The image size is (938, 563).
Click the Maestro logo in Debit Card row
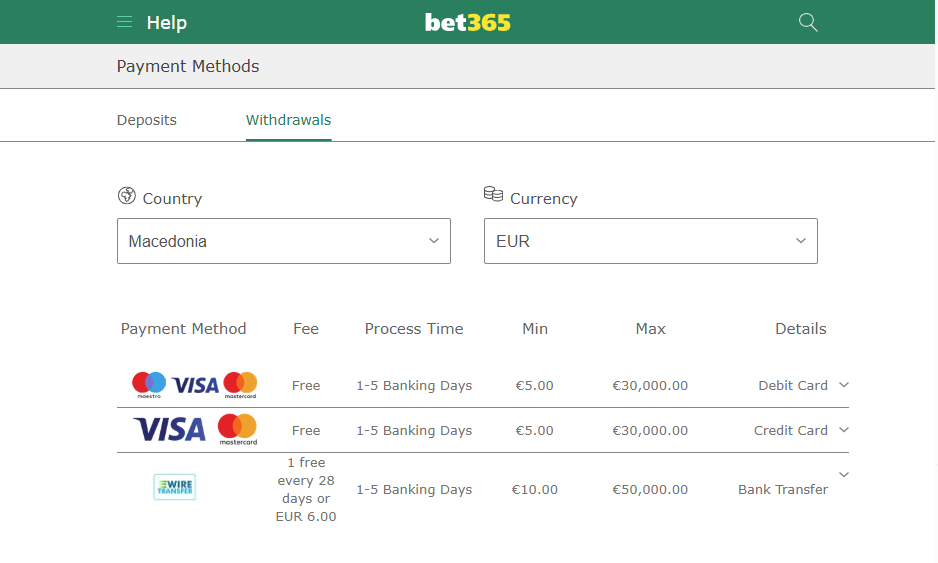click(149, 385)
